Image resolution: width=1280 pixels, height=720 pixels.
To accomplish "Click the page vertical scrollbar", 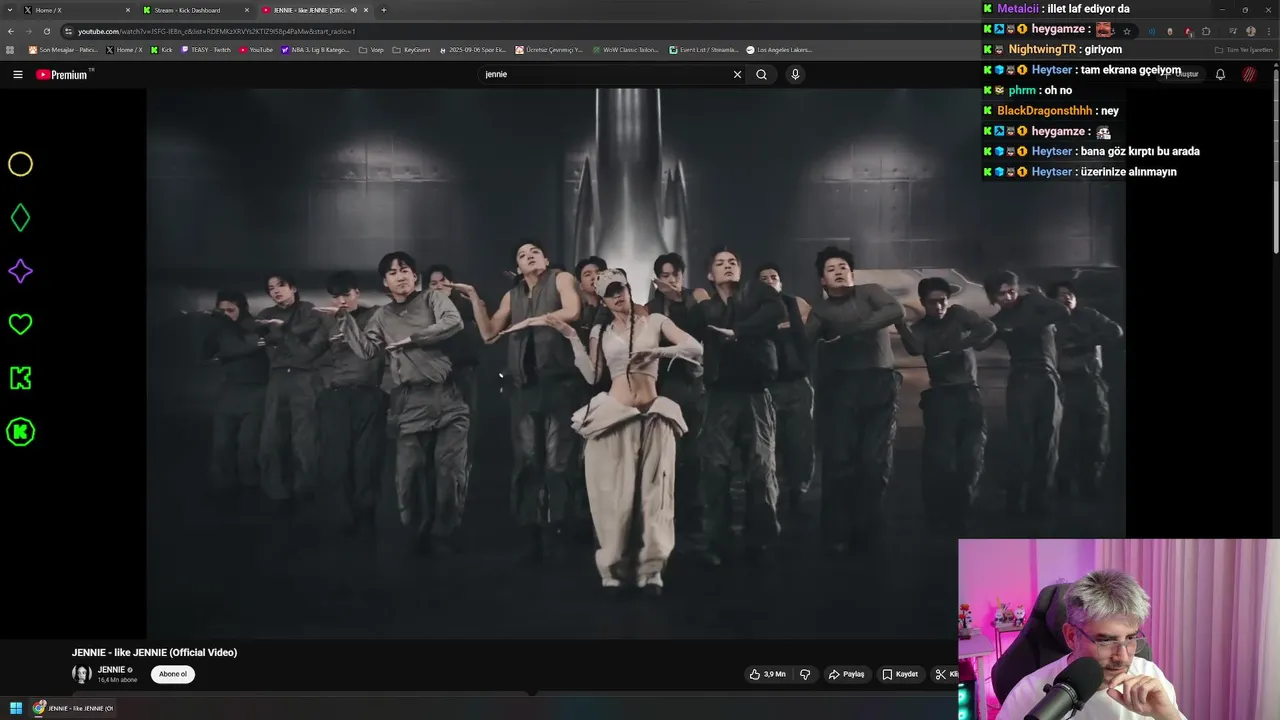I will 1276,160.
